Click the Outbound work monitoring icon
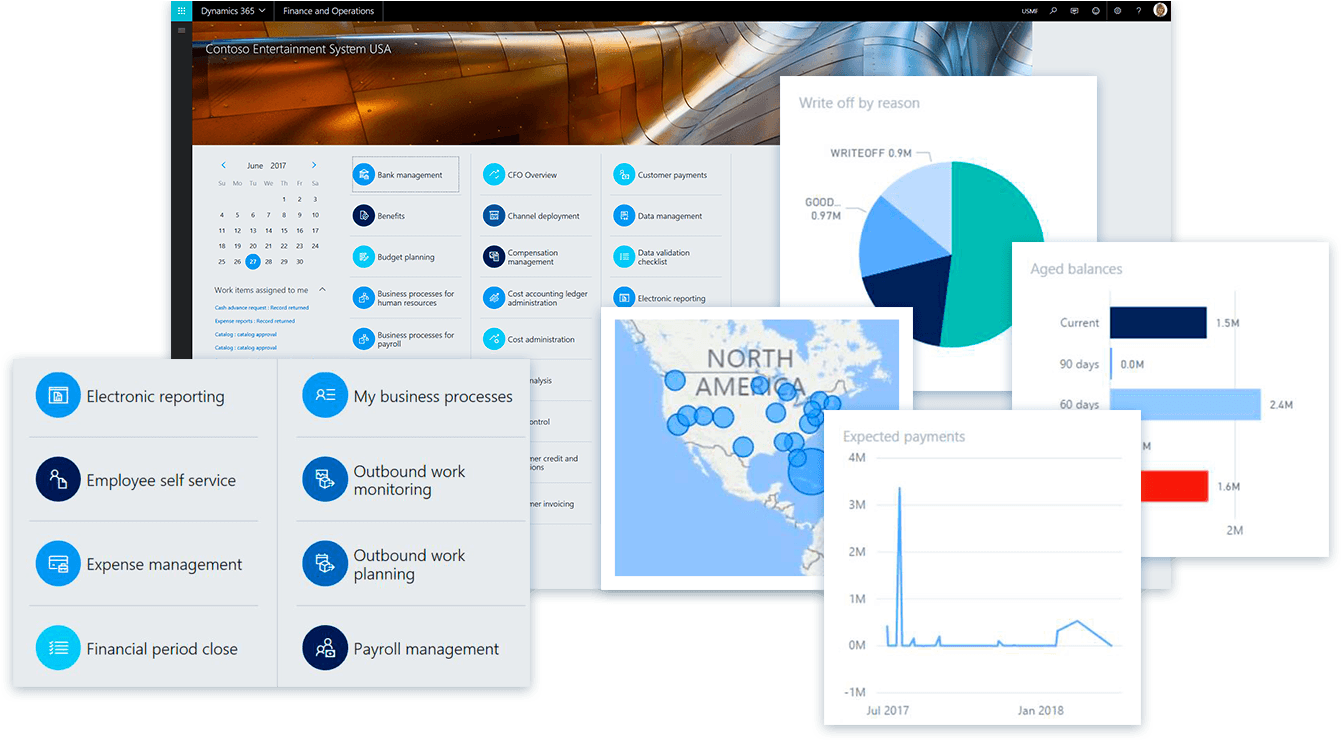This screenshot has height=740, width=1341. pos(325,480)
